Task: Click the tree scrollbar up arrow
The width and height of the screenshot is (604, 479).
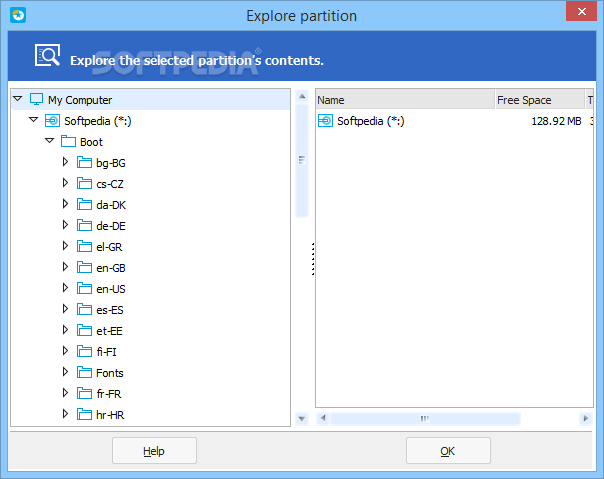Action: tap(302, 96)
